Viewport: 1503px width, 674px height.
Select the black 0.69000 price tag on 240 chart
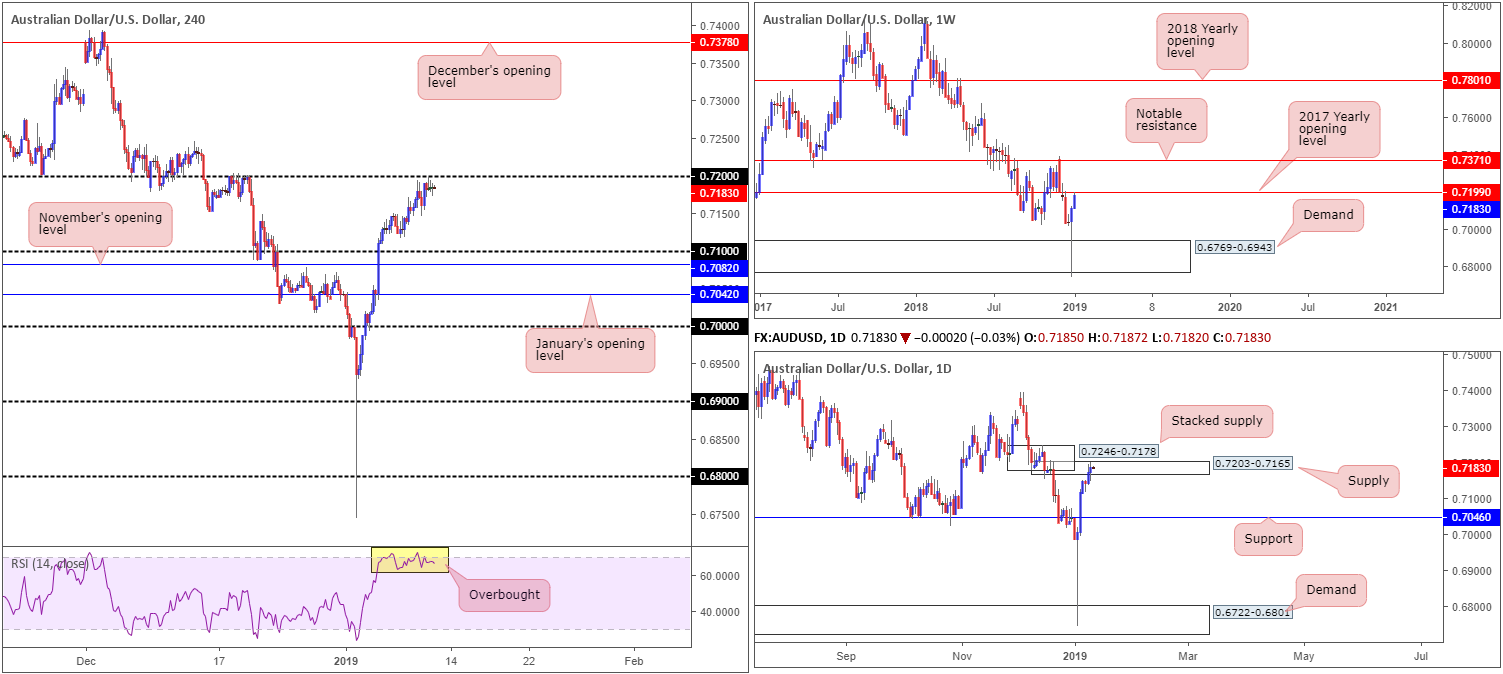click(x=718, y=401)
